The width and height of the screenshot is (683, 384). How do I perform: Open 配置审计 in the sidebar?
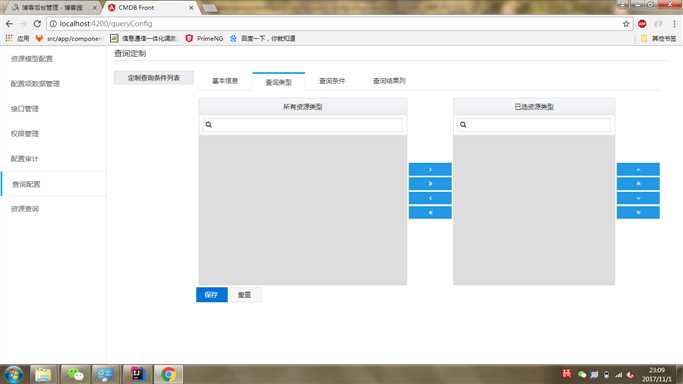click(24, 158)
